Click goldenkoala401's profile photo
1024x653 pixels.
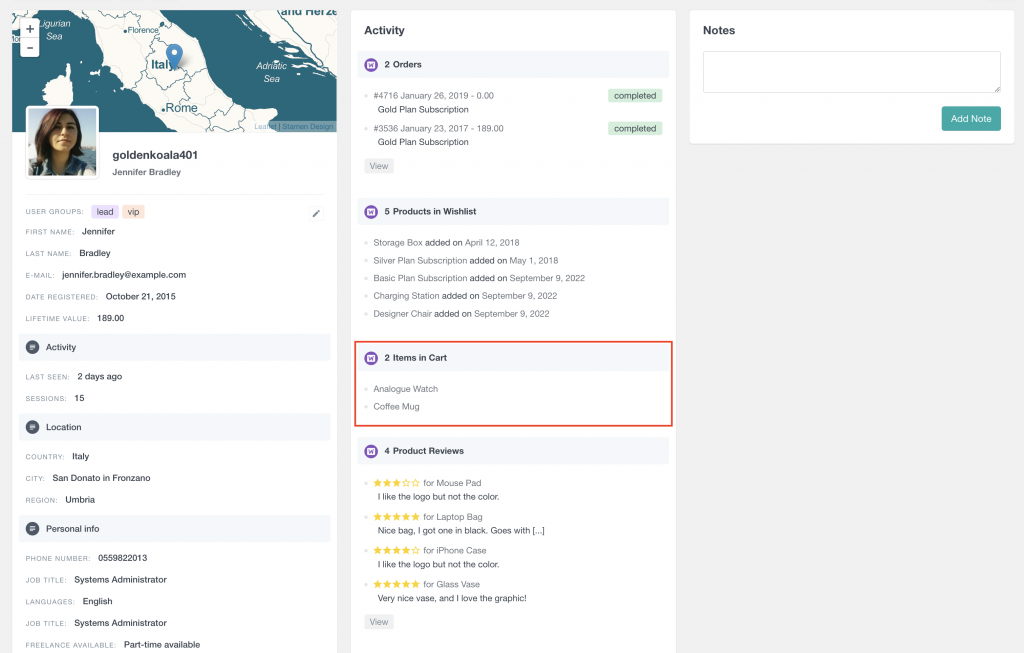[61, 142]
